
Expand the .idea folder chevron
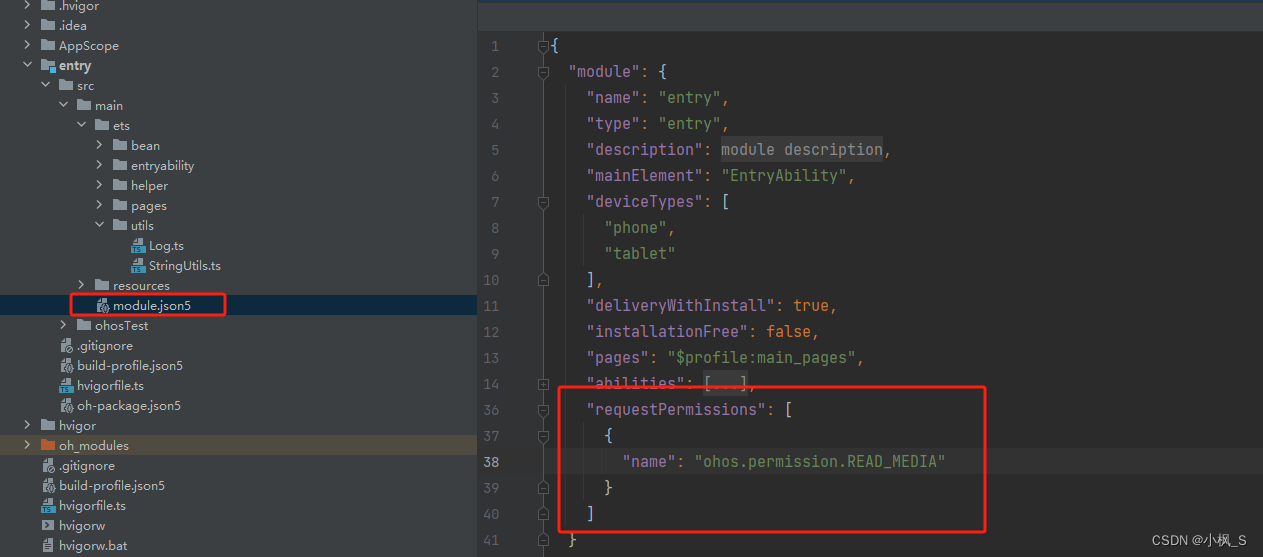[x=28, y=25]
